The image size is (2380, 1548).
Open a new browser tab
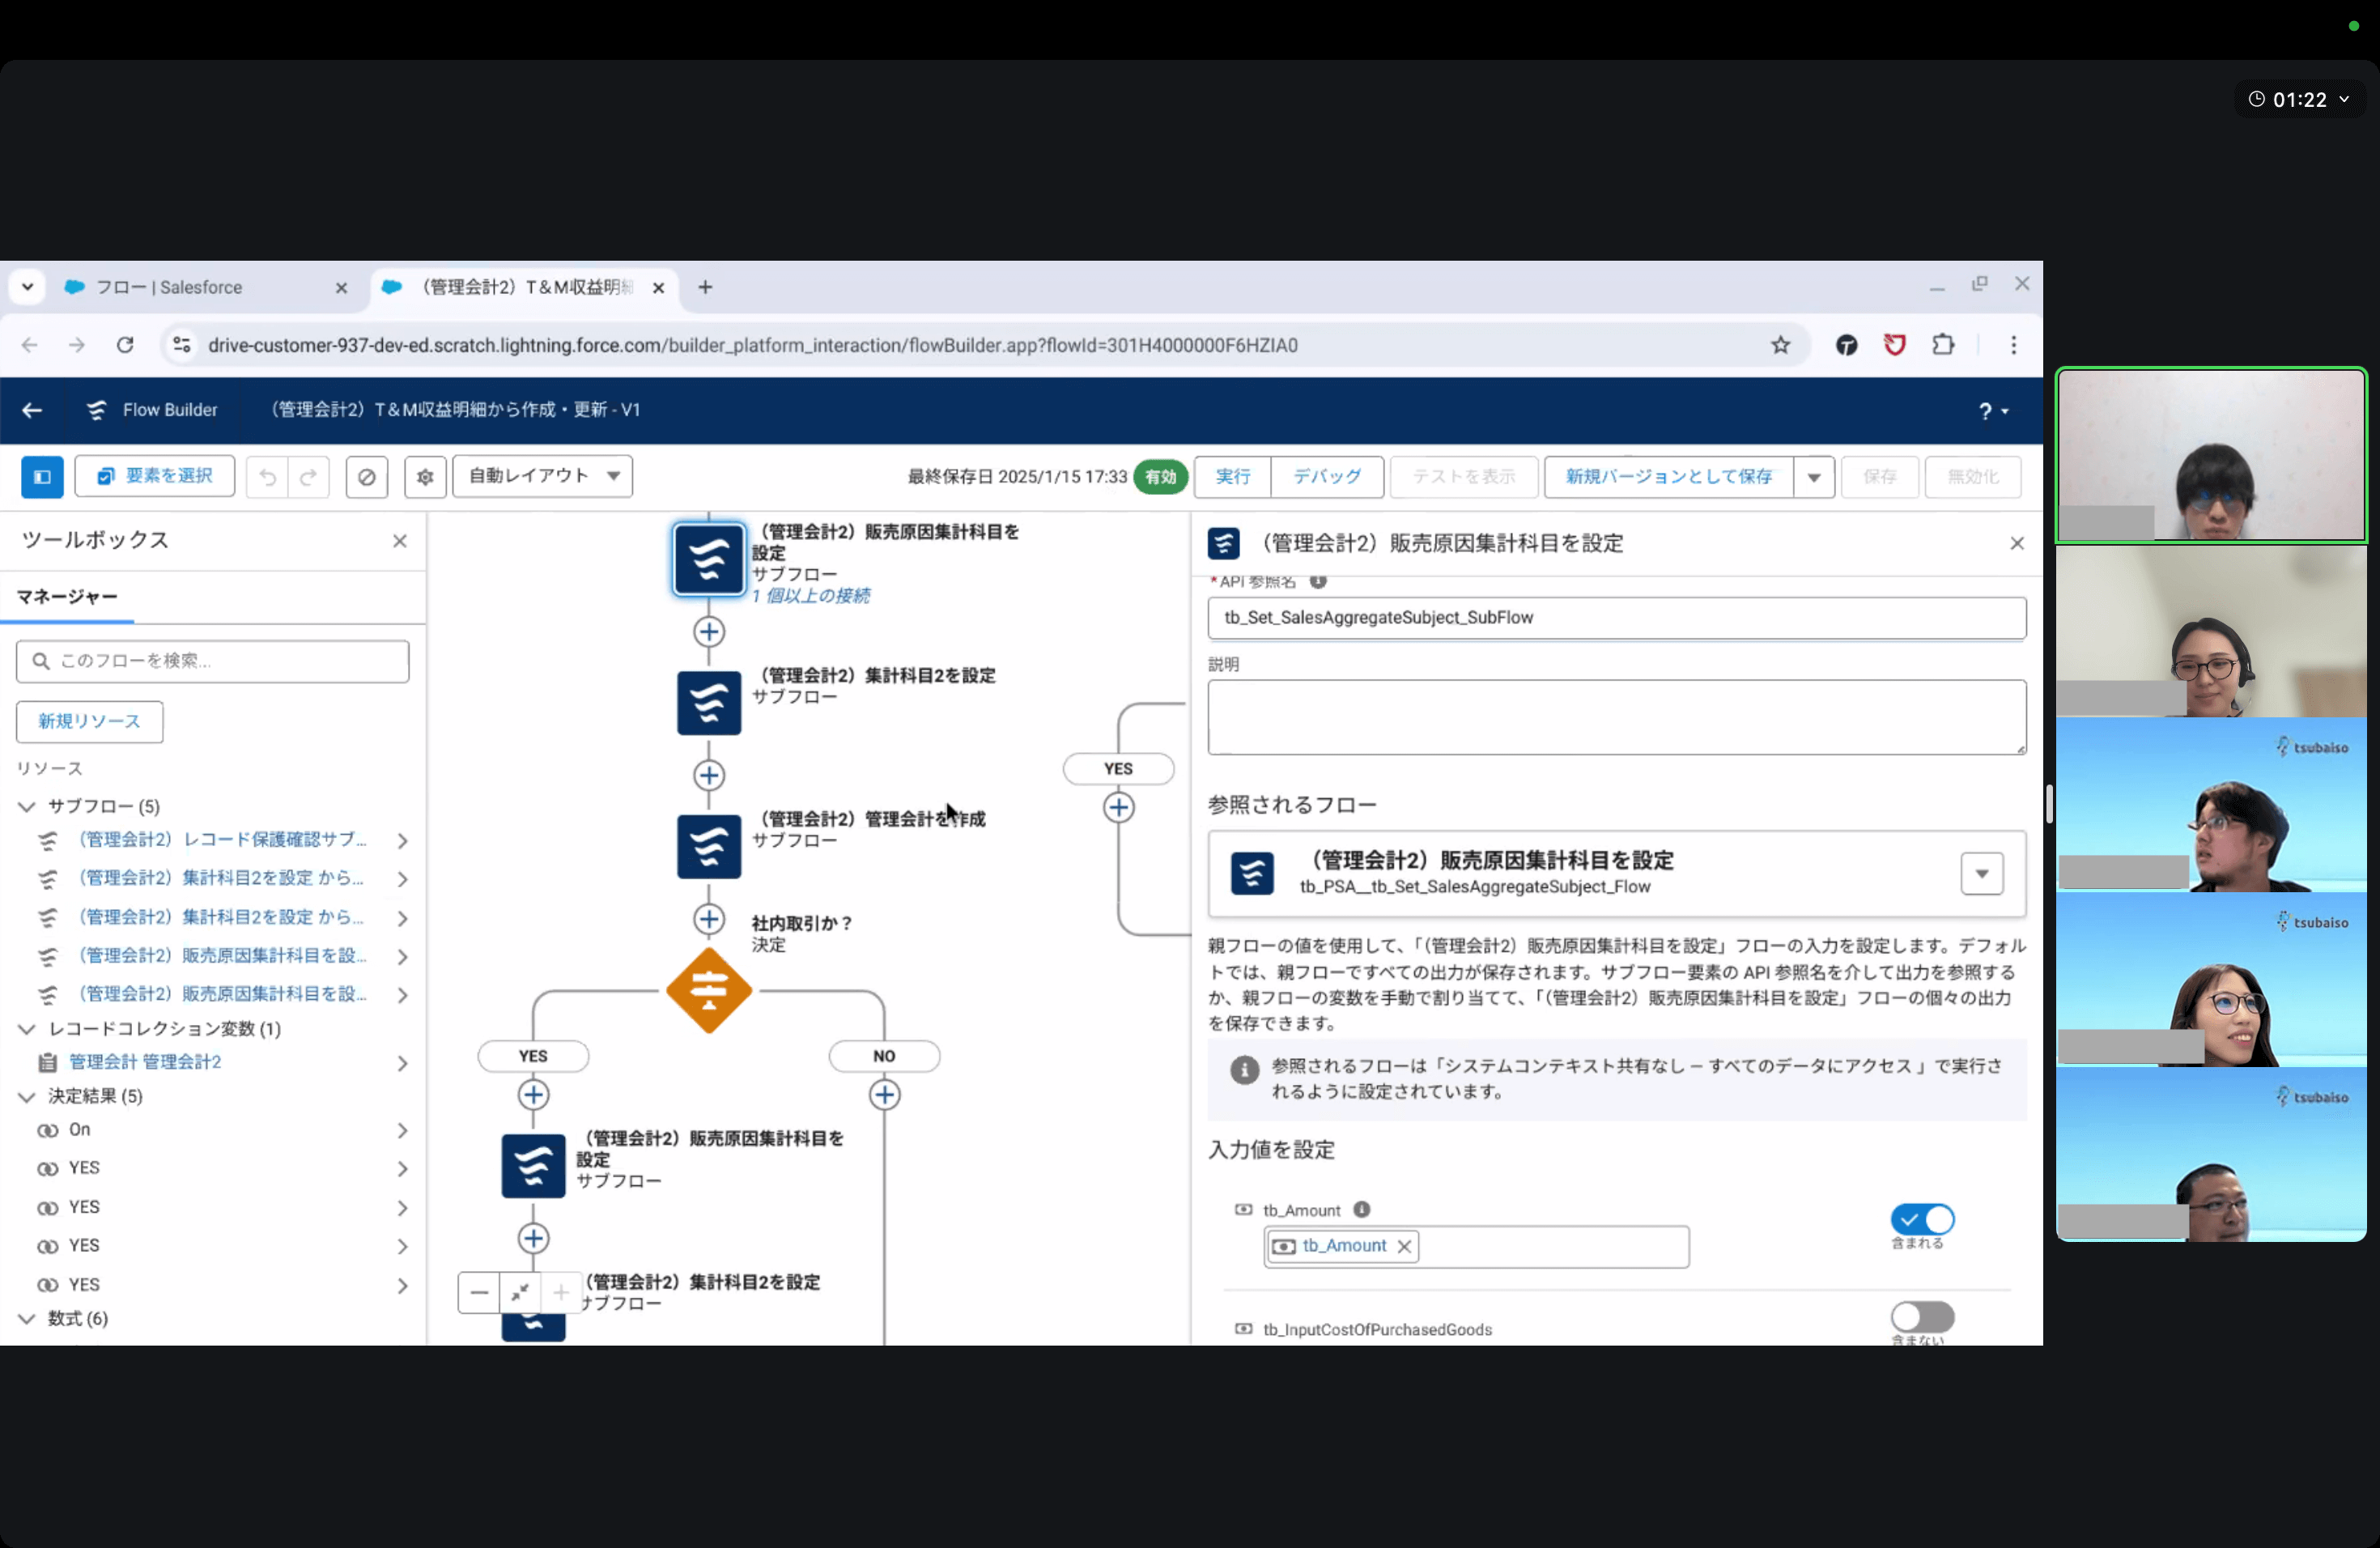(705, 287)
